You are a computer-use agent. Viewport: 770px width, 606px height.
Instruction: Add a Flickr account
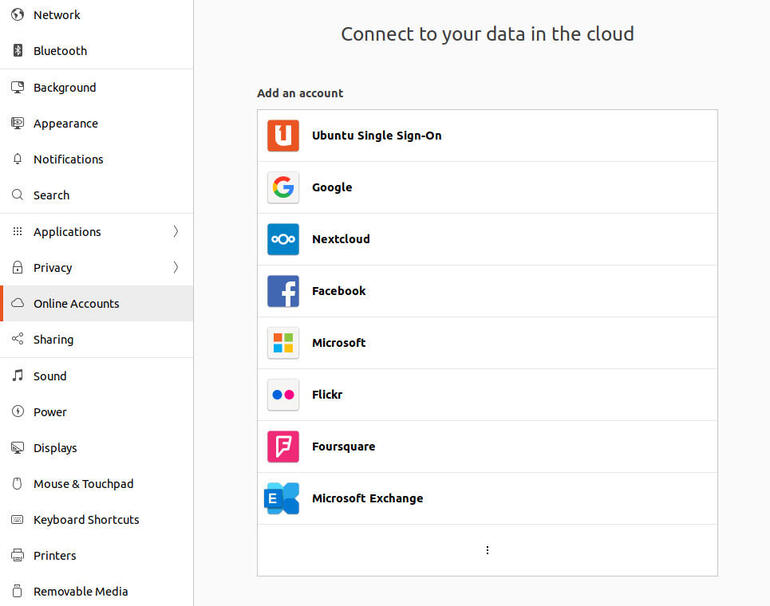pyautogui.click(x=487, y=394)
